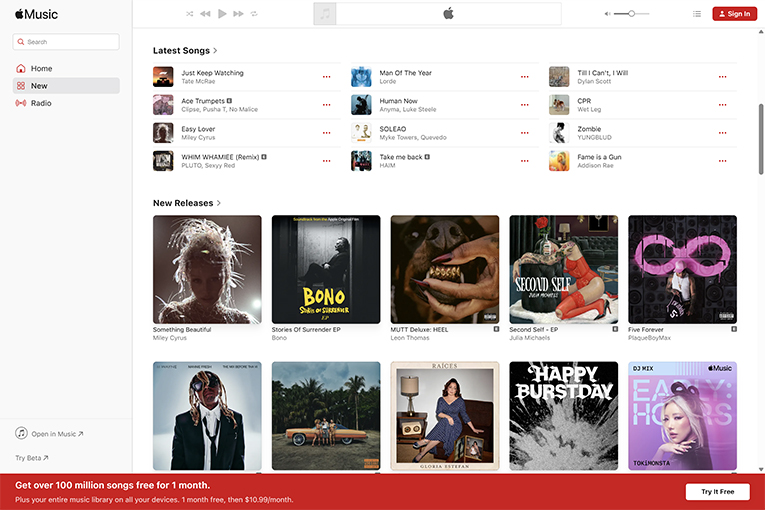The image size is (765, 510).
Task: Click the Sign In button
Action: click(x=734, y=14)
